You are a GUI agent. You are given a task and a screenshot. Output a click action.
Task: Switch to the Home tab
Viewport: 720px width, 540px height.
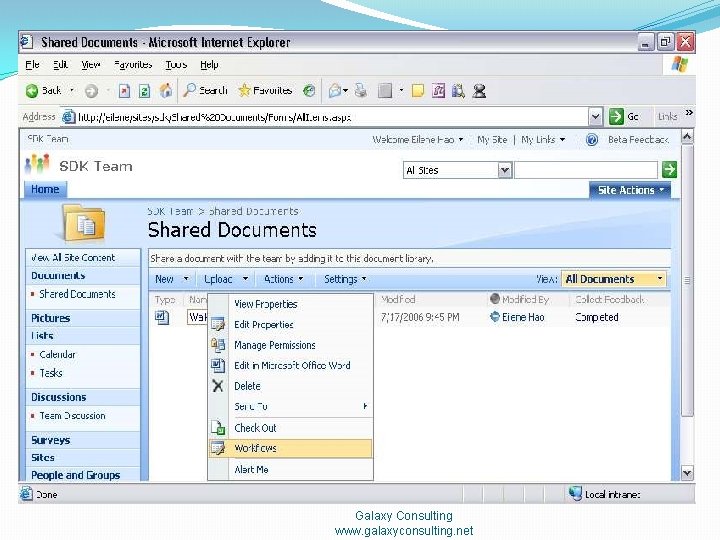(x=45, y=189)
